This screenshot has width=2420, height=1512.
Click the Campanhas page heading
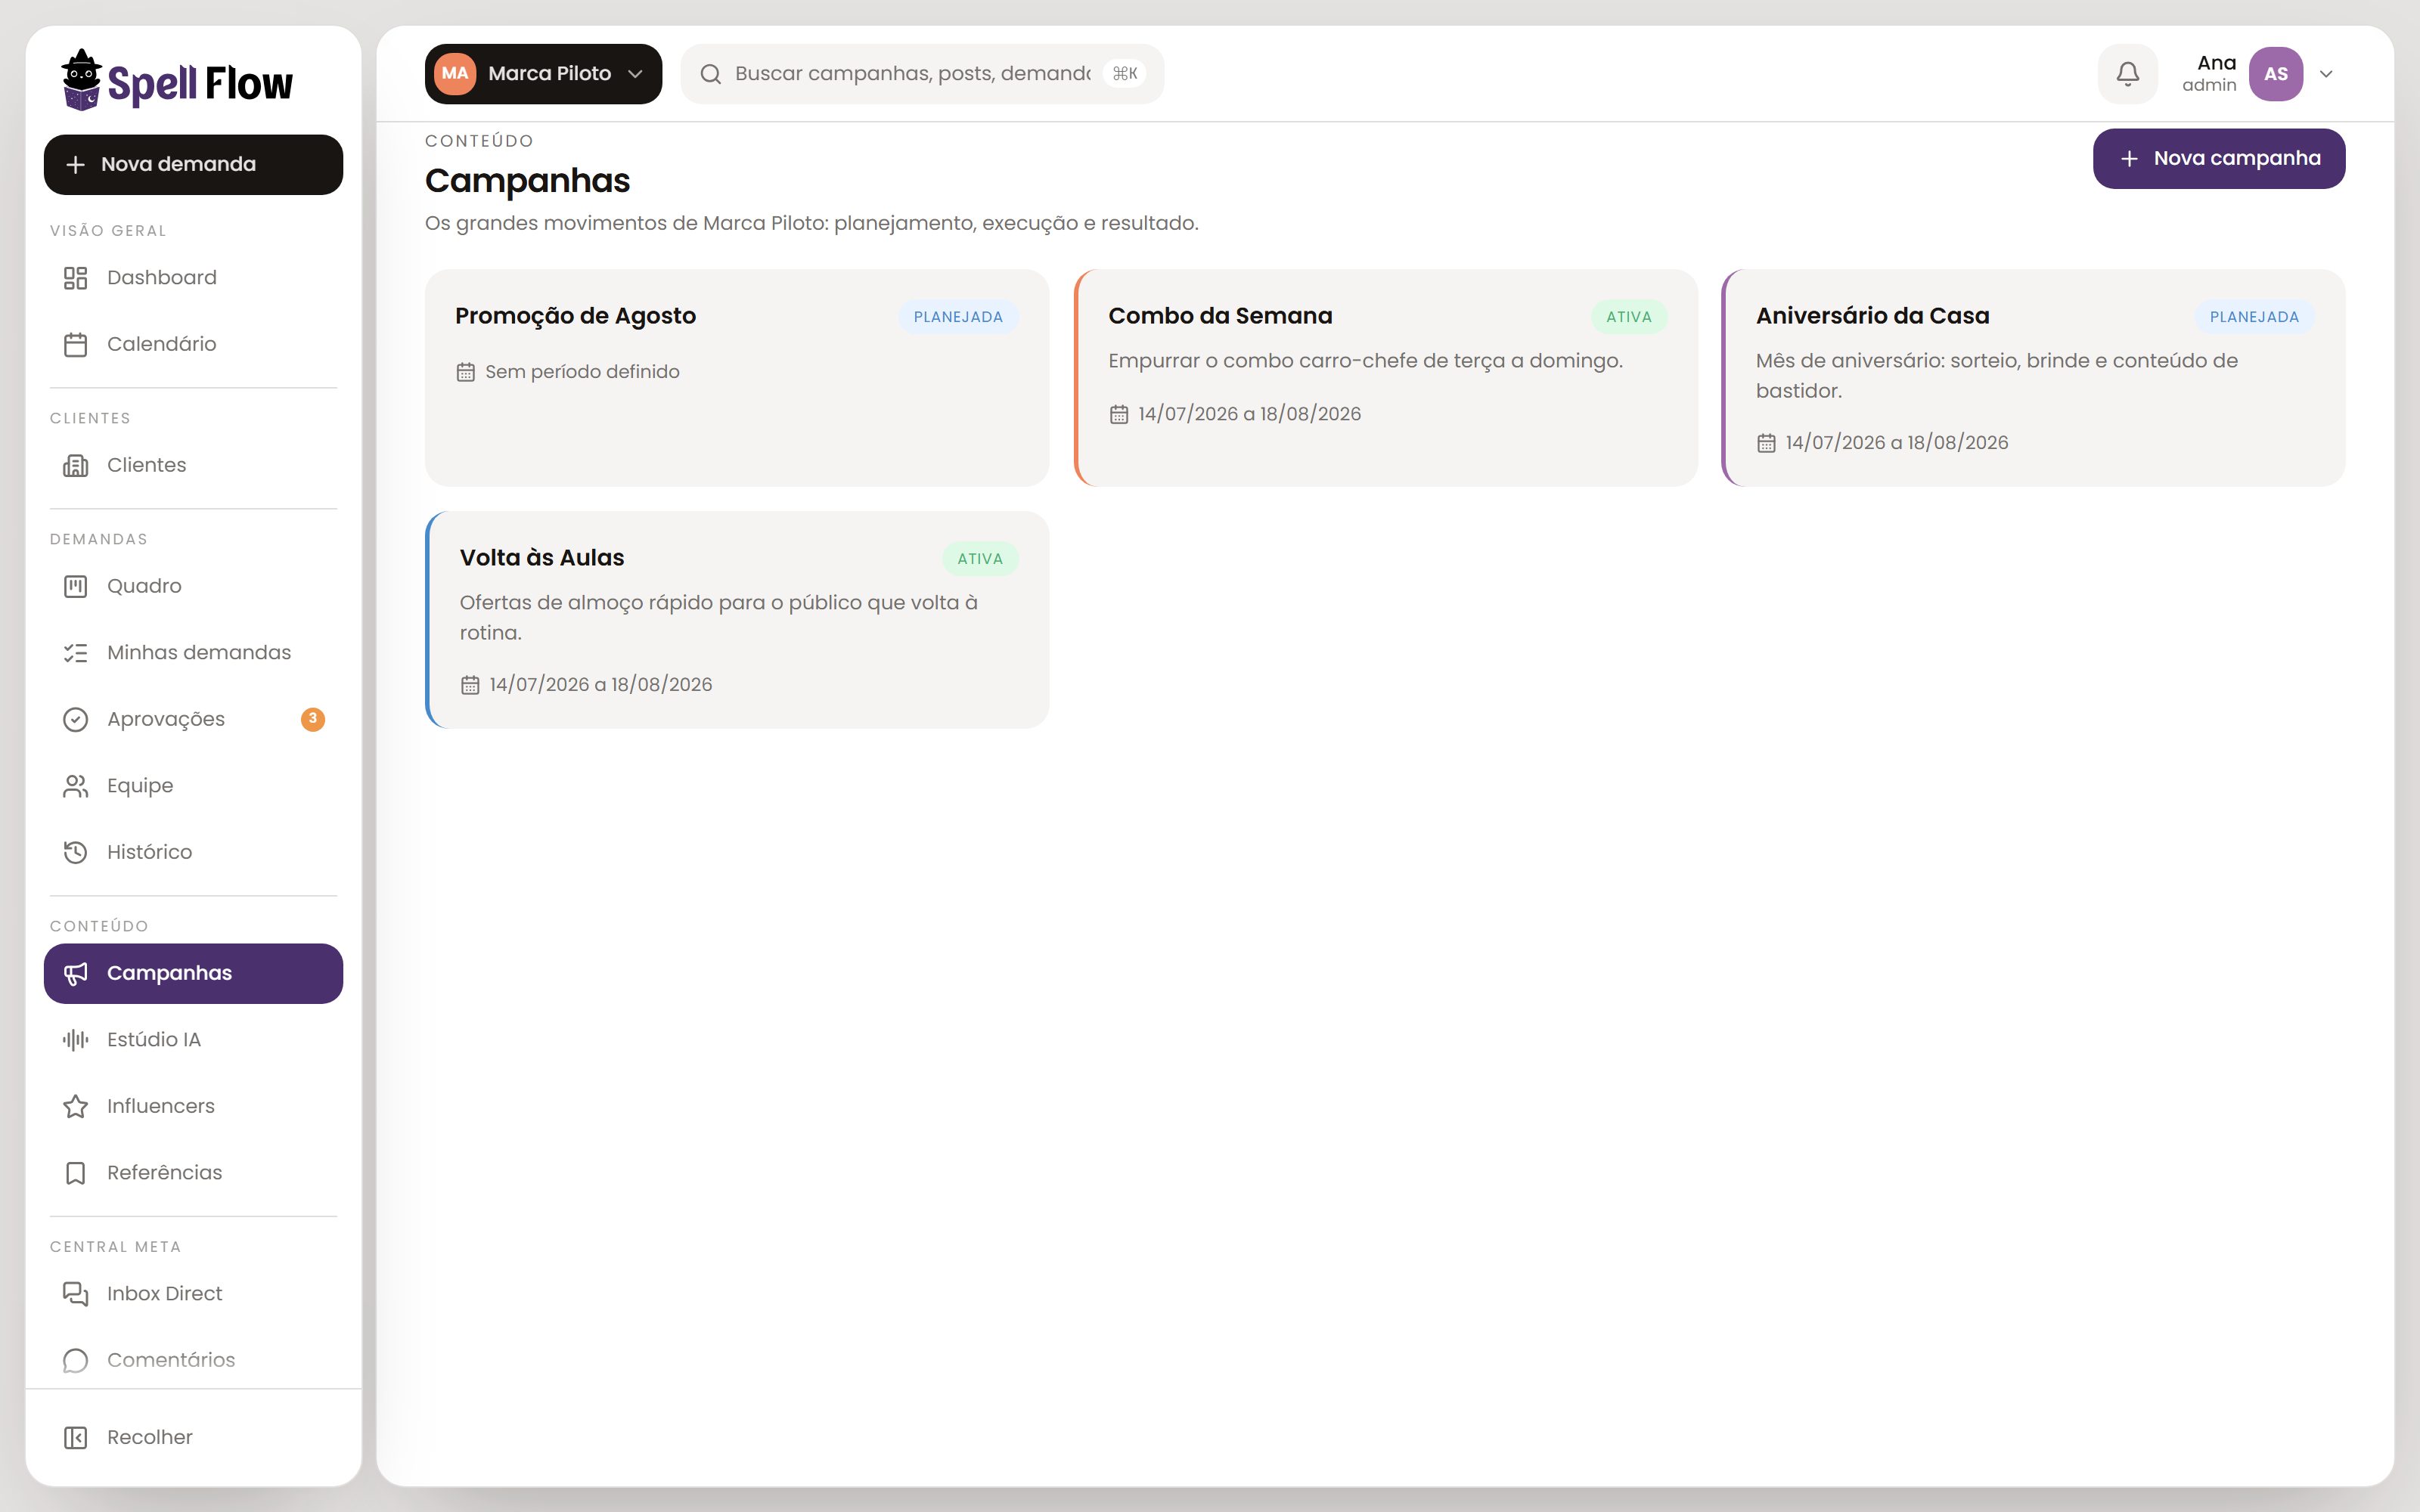(527, 181)
